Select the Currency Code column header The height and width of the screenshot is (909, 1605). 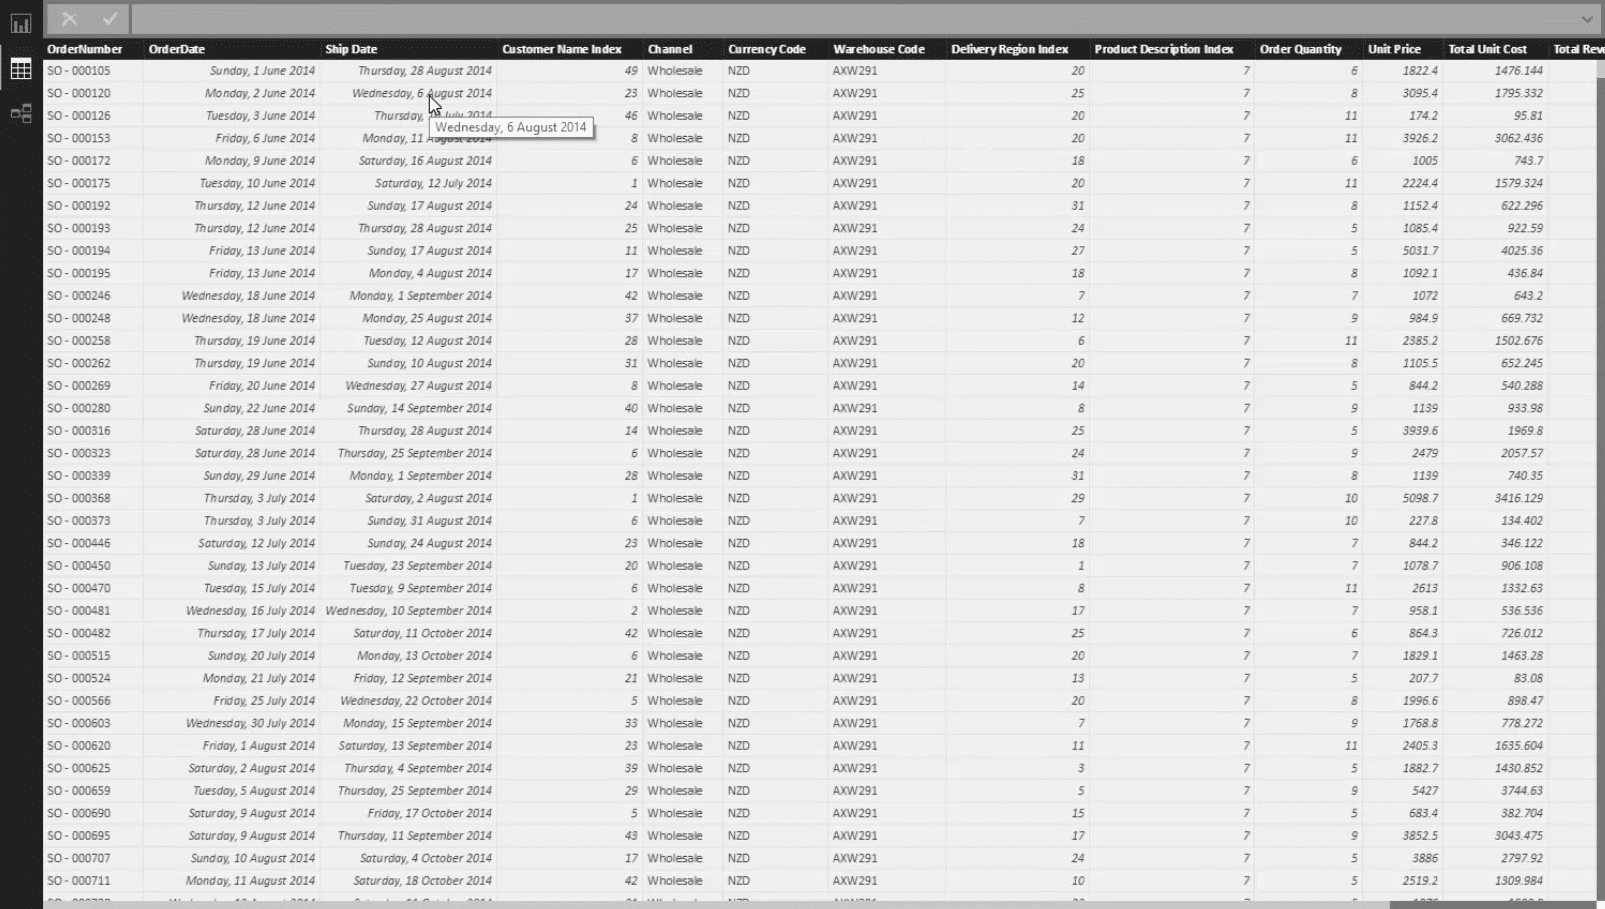click(767, 49)
